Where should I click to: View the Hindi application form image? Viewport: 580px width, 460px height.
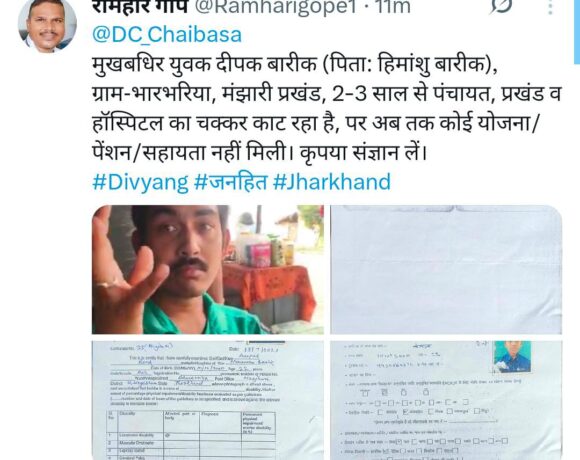[446, 400]
